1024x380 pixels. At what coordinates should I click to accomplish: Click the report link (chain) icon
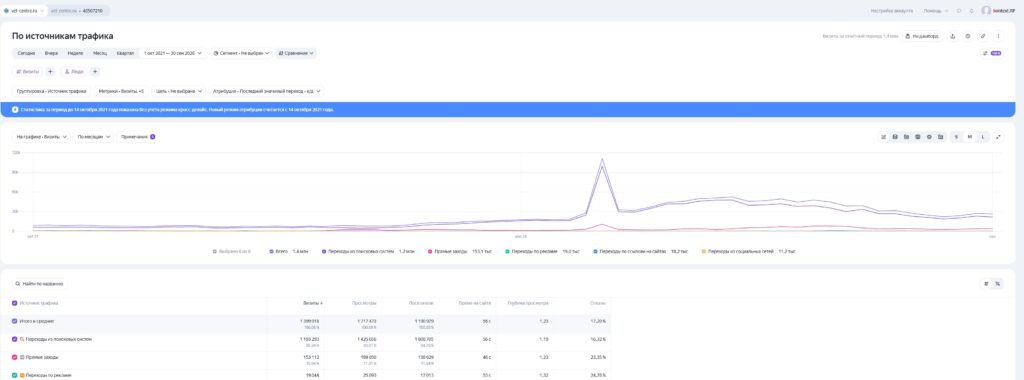coord(983,37)
